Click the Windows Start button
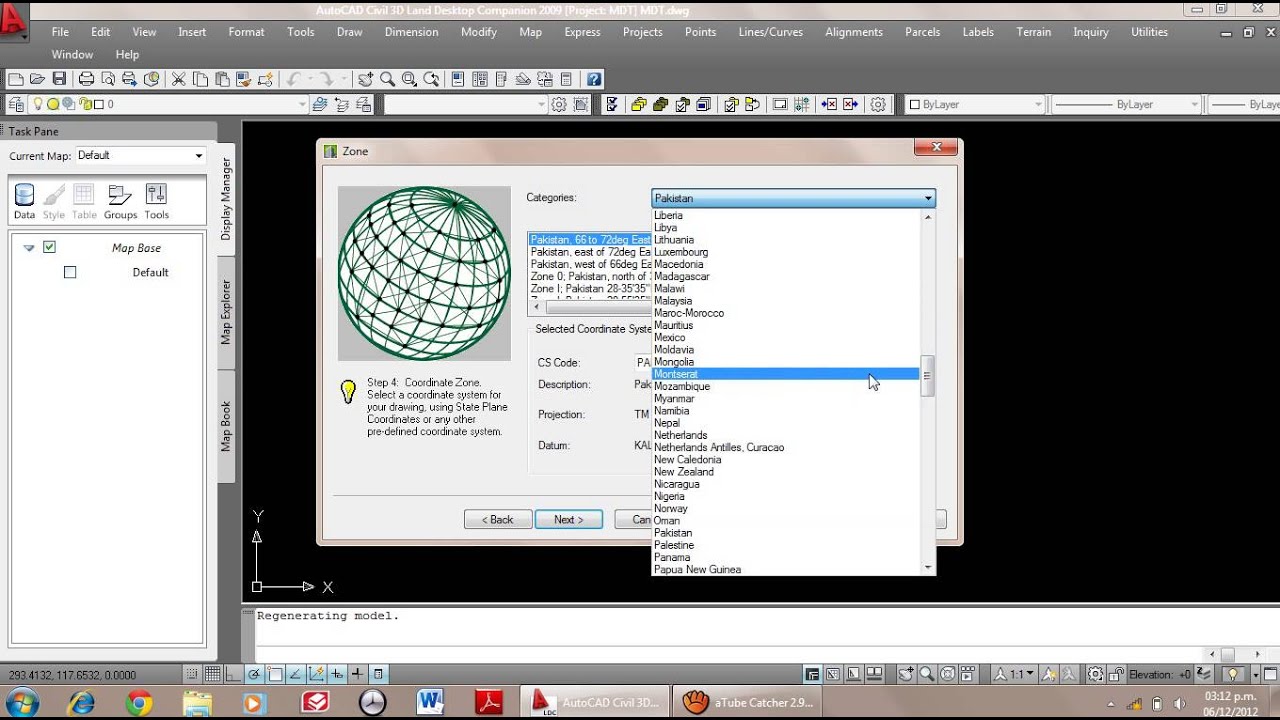This screenshot has height=720, width=1280. (x=22, y=703)
